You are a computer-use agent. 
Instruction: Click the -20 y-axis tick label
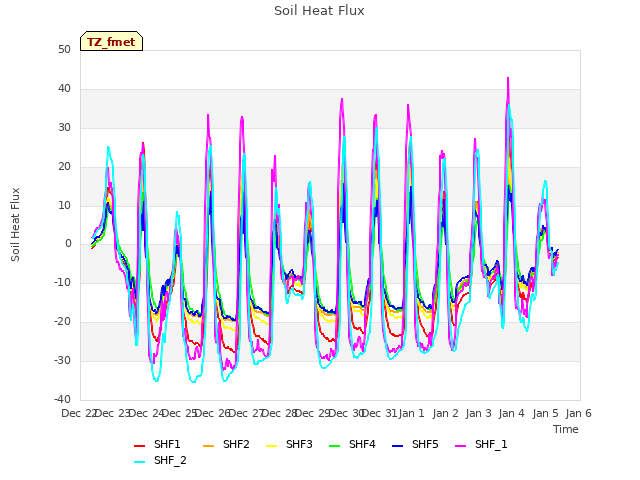63,322
